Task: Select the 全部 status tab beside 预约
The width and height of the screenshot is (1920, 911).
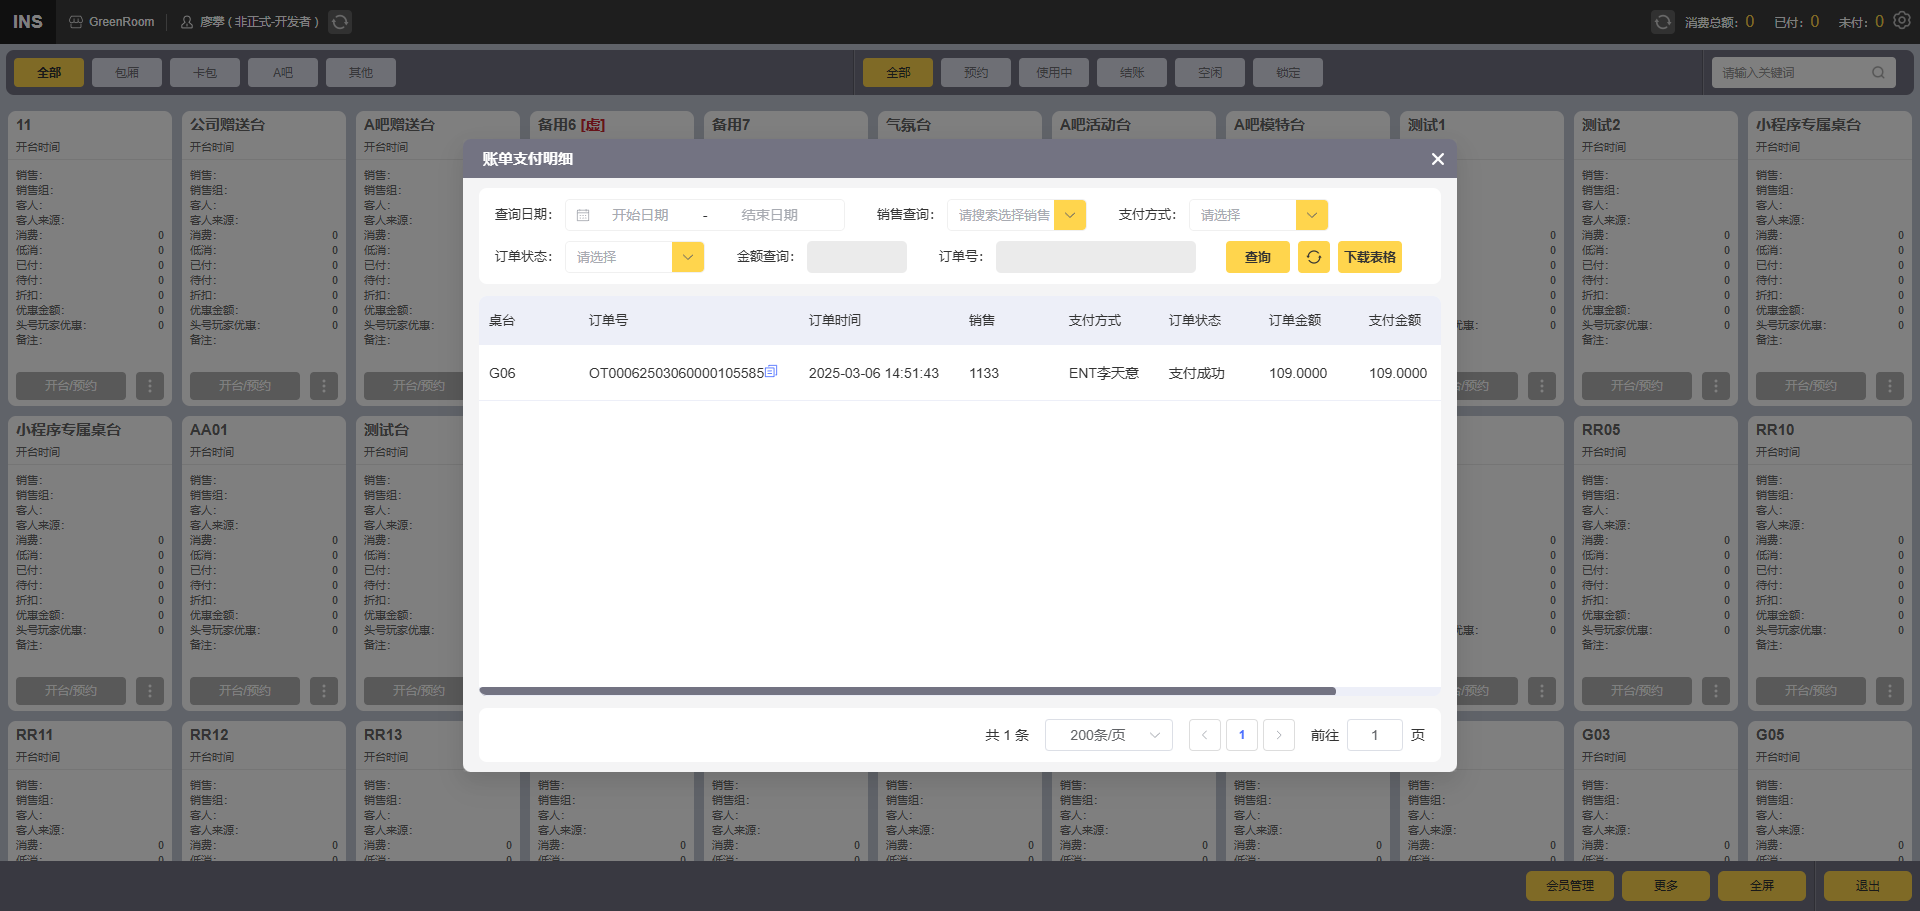Action: pos(898,72)
